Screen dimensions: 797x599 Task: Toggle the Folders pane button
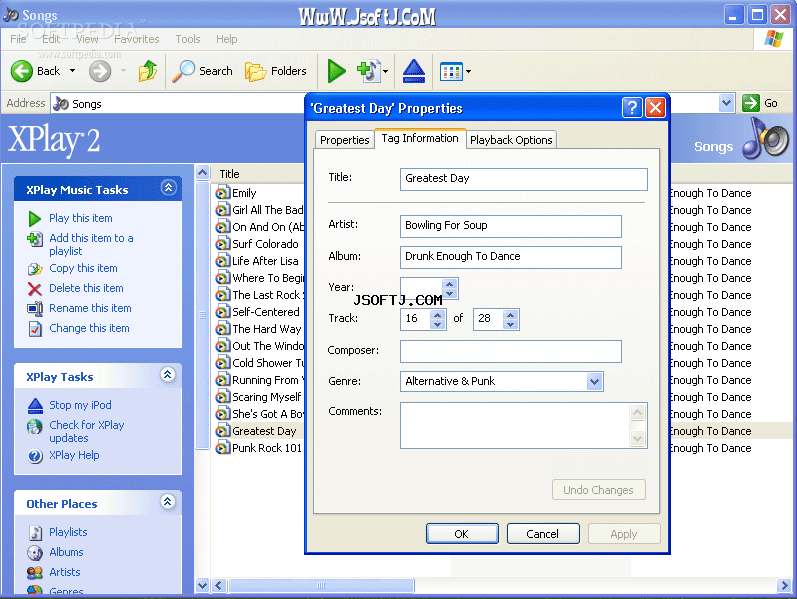coord(276,71)
